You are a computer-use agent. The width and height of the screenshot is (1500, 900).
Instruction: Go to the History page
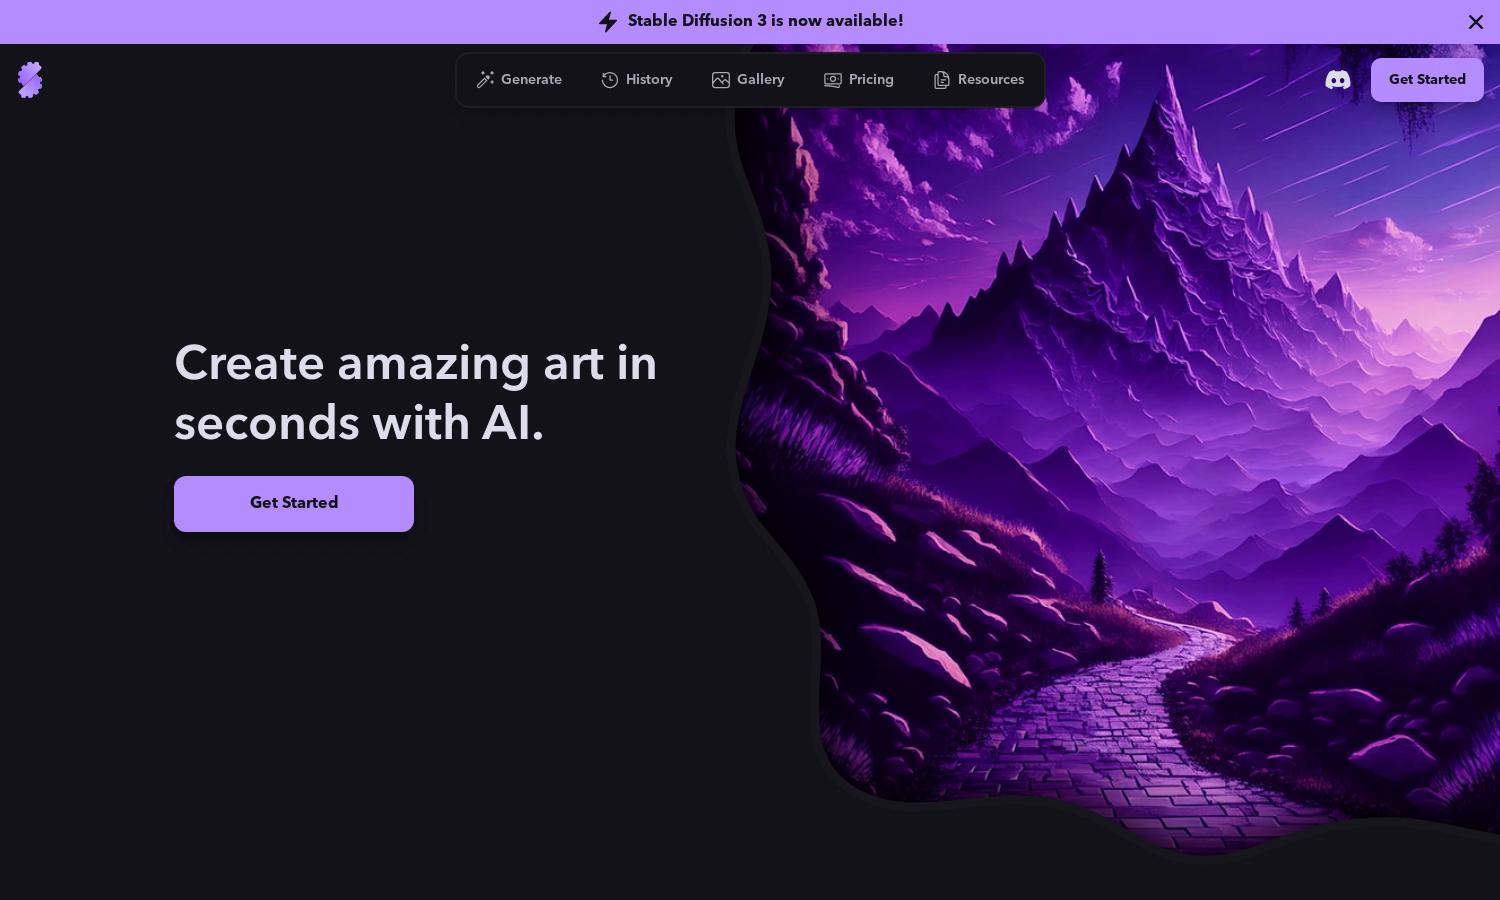tap(637, 80)
